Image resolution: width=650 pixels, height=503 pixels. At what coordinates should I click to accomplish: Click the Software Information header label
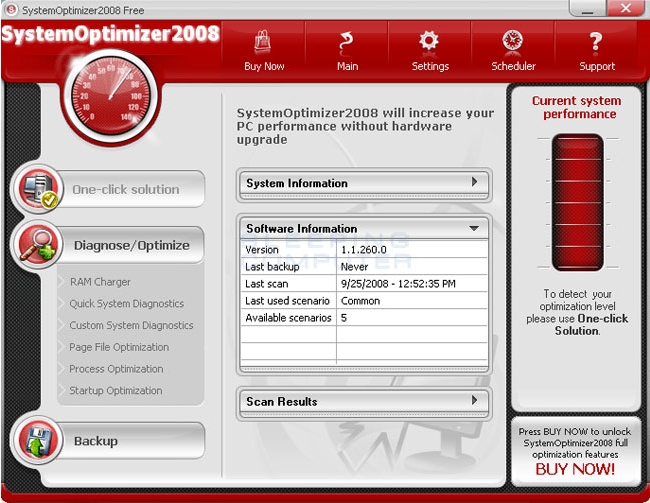pos(301,228)
